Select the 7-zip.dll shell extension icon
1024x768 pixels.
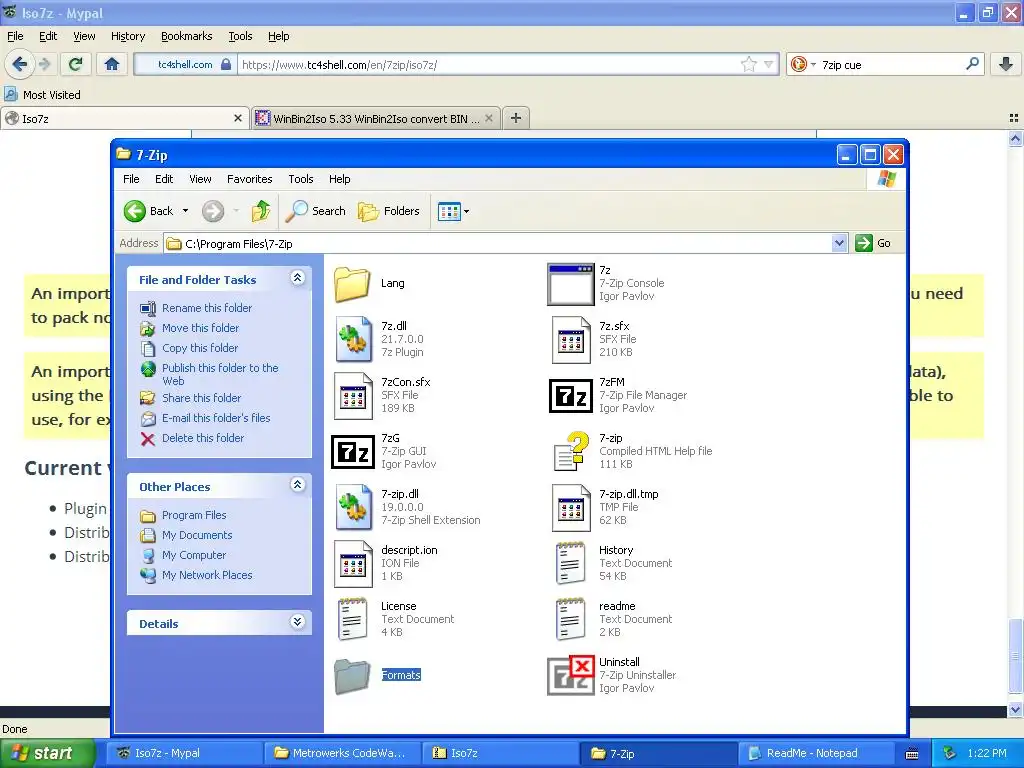point(353,507)
